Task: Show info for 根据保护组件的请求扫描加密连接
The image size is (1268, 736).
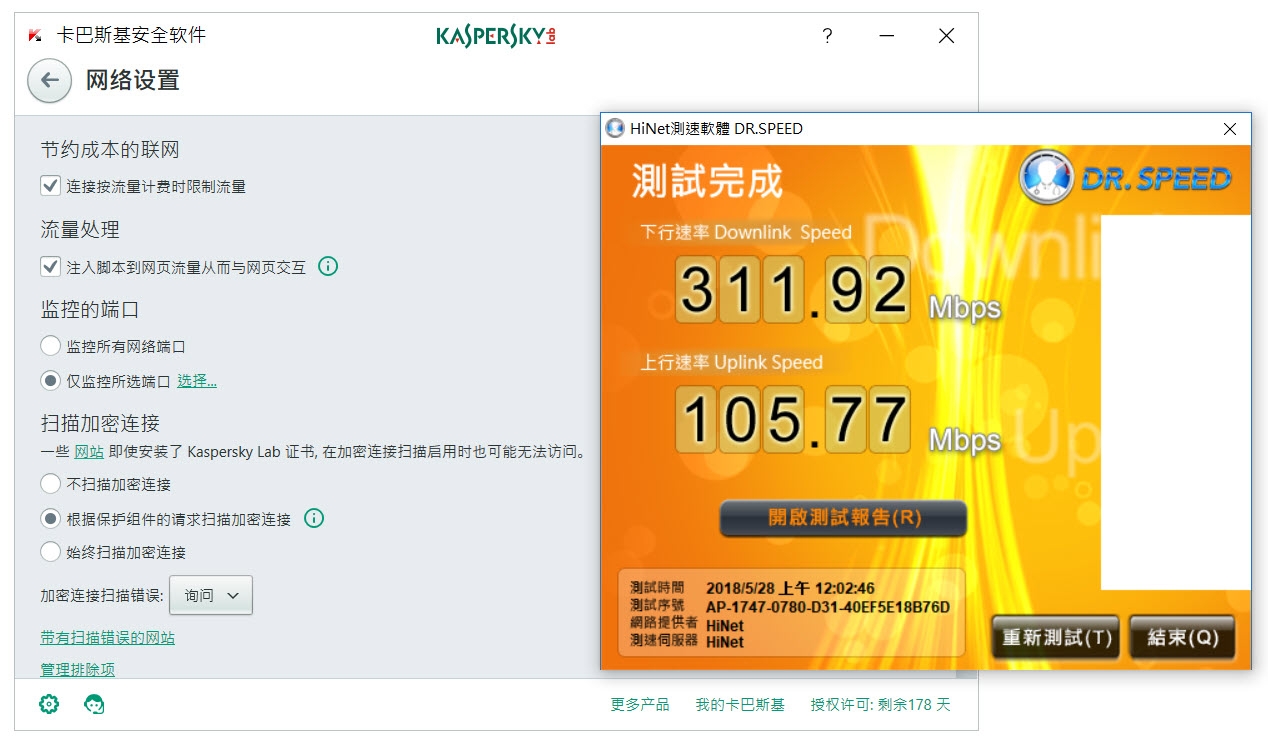Action: [x=314, y=518]
